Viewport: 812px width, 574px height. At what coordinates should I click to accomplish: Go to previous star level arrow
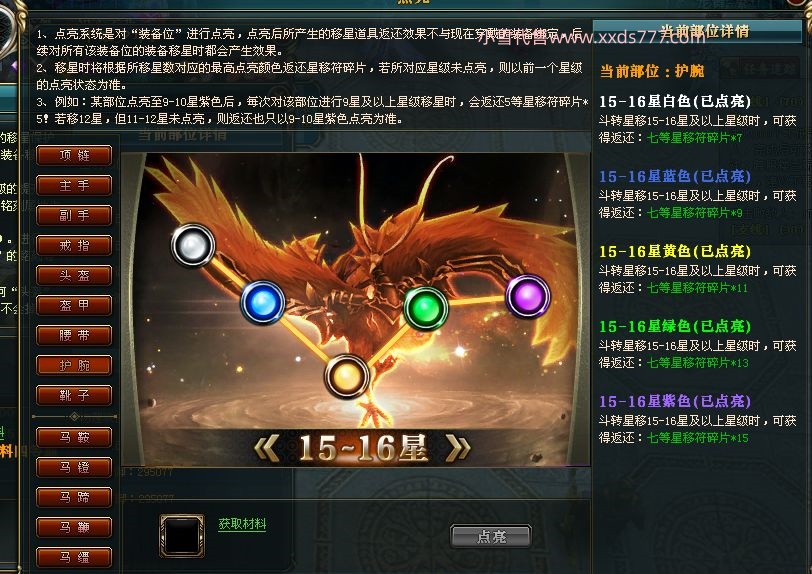click(267, 448)
